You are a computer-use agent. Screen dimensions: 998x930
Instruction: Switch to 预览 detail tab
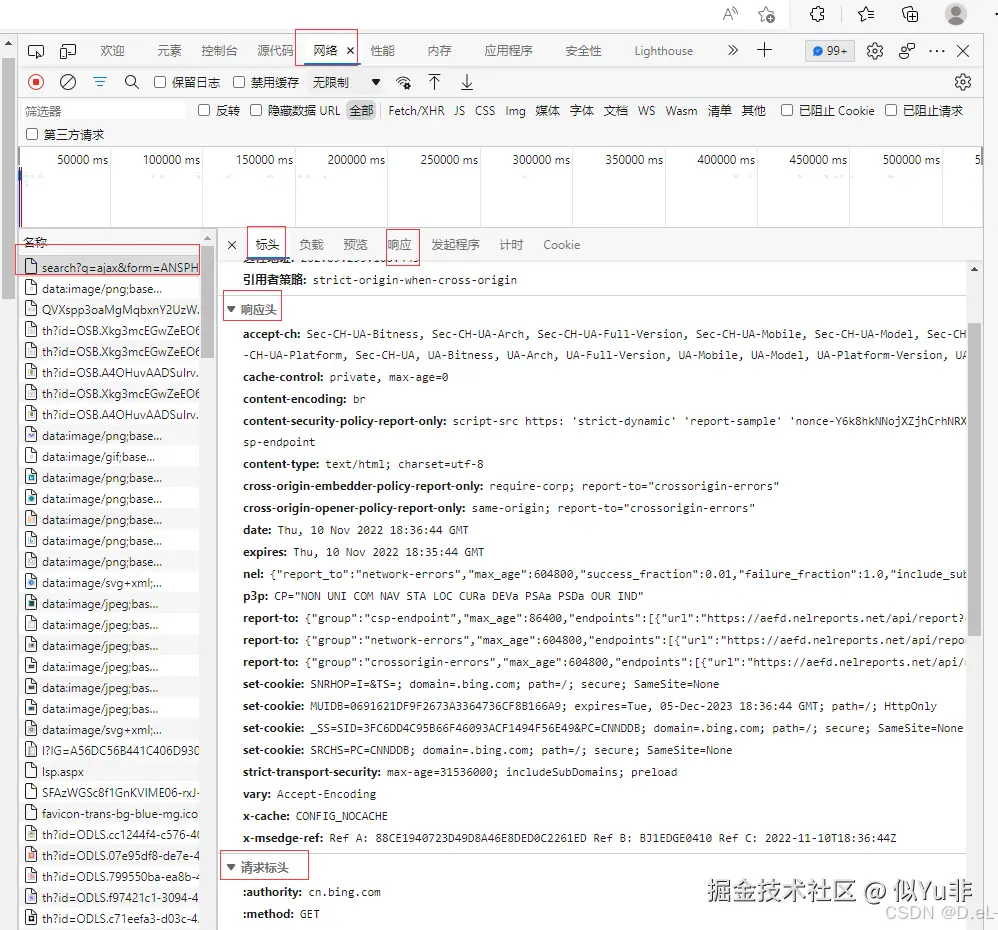pyautogui.click(x=355, y=245)
